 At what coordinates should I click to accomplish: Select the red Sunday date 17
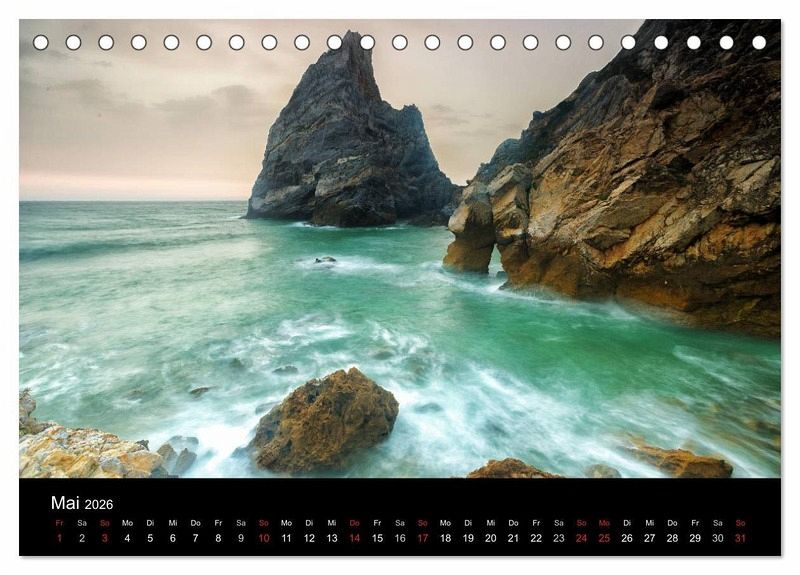[422, 538]
